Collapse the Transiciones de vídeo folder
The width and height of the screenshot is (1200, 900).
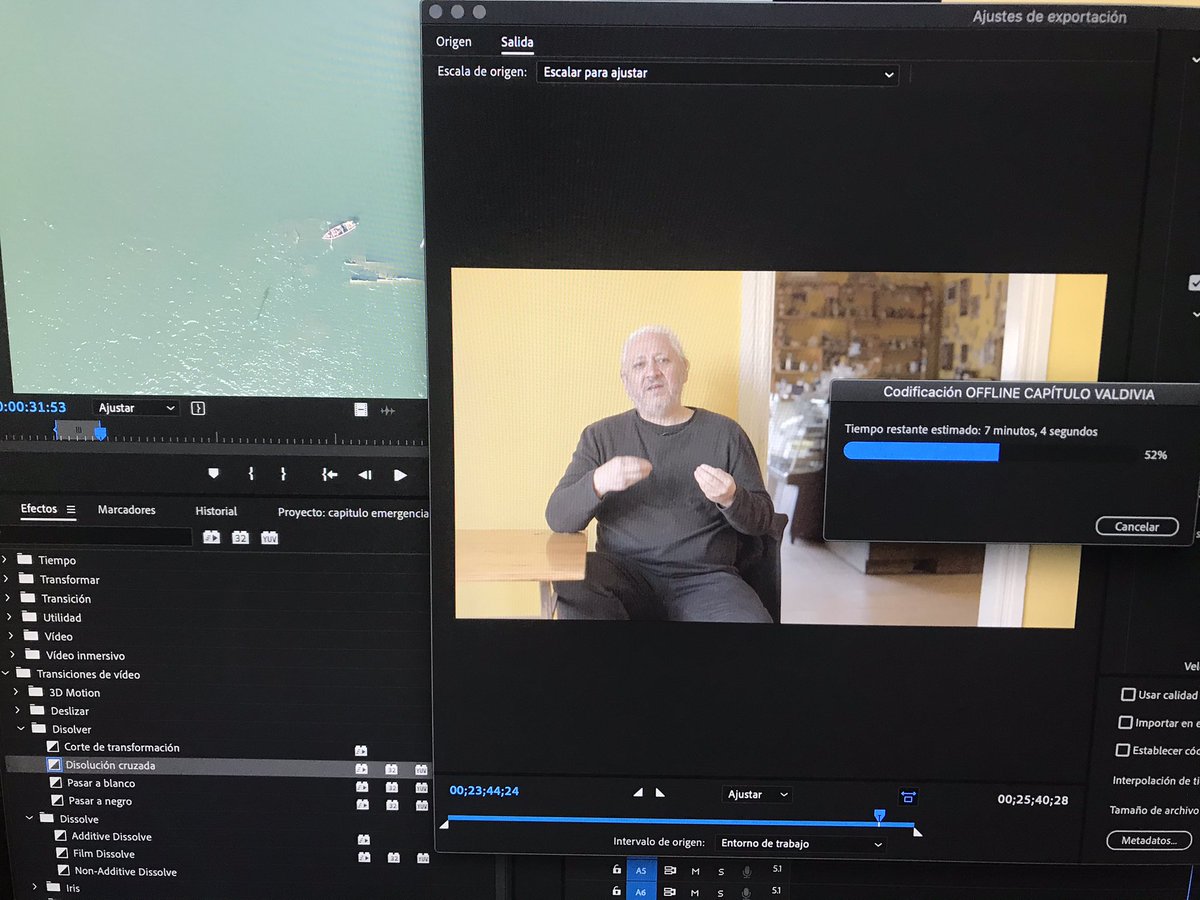5,674
